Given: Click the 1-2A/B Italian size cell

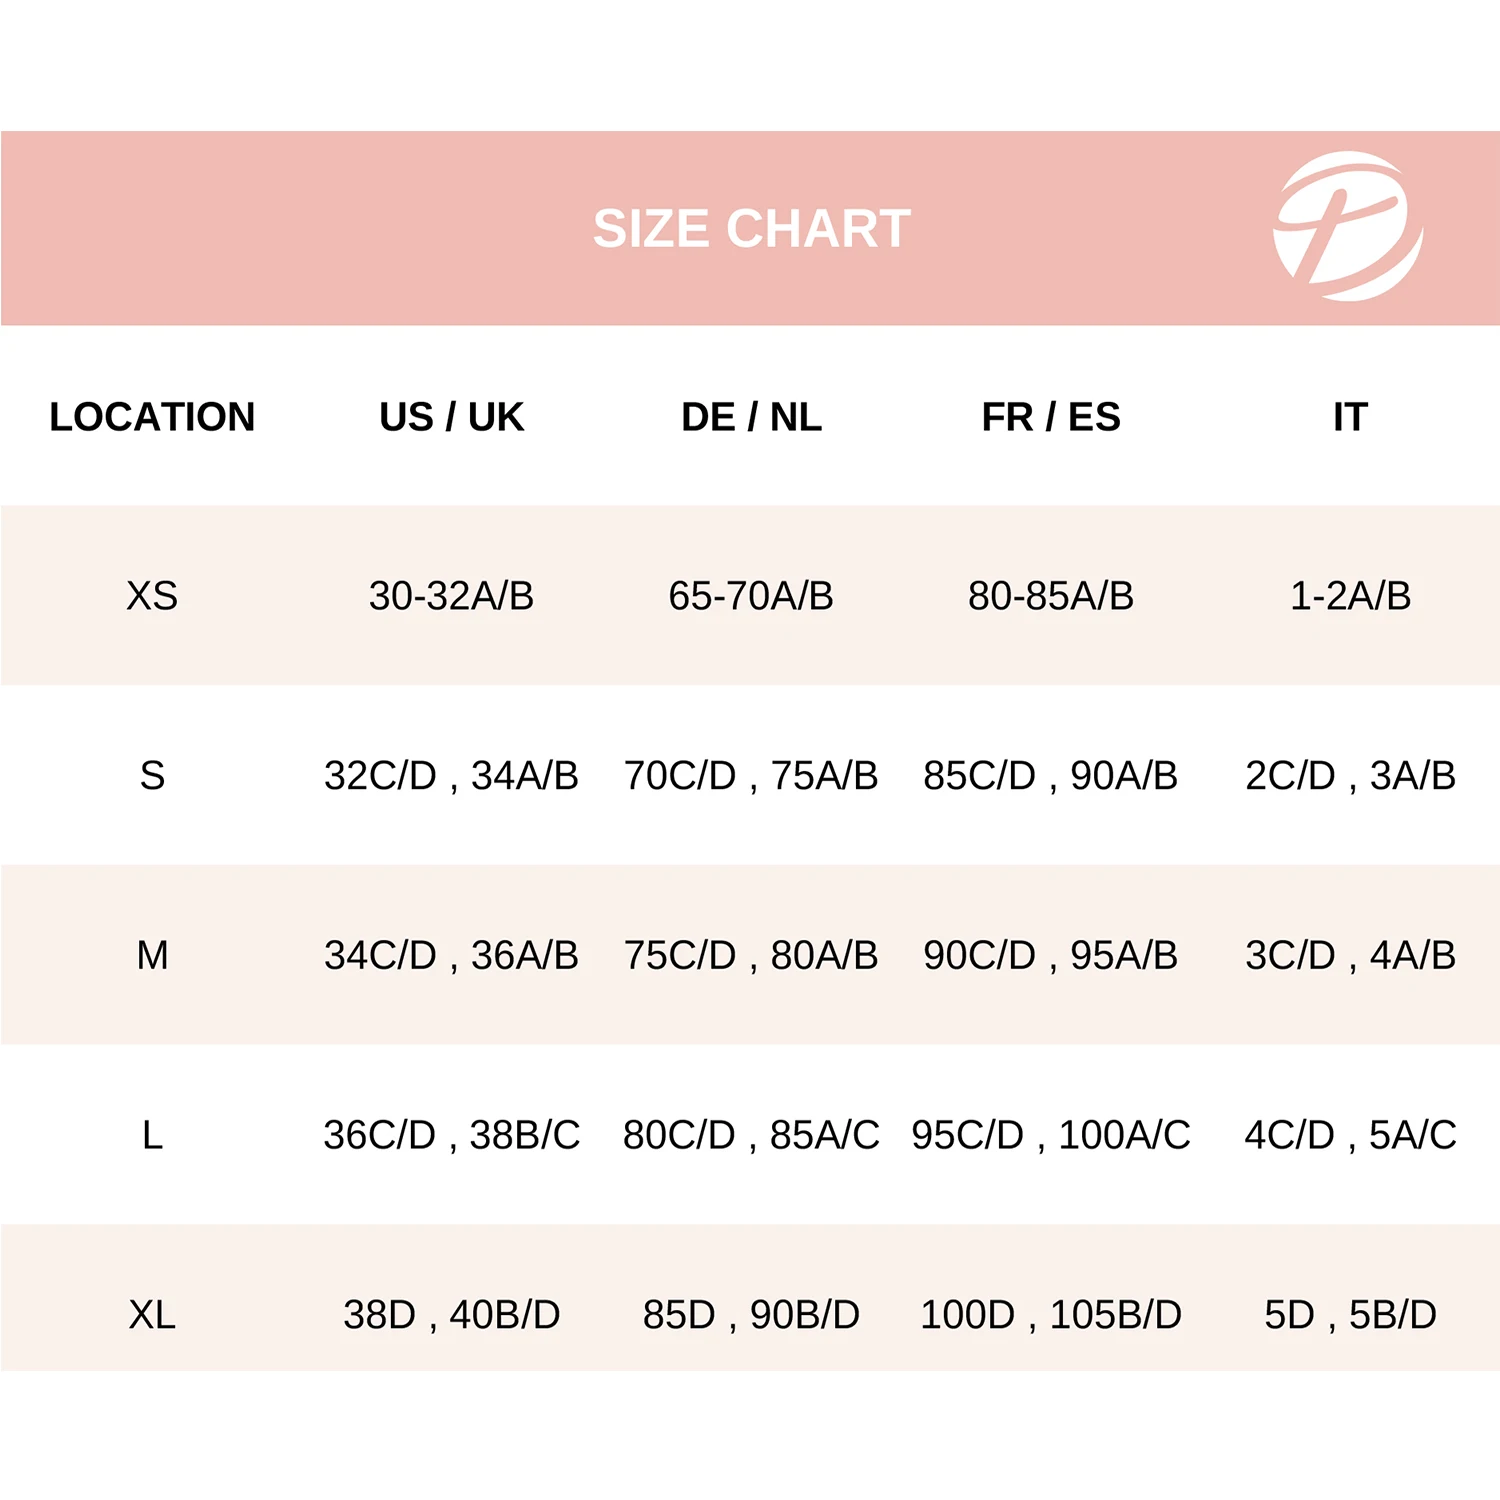Looking at the screenshot, I should [1350, 596].
